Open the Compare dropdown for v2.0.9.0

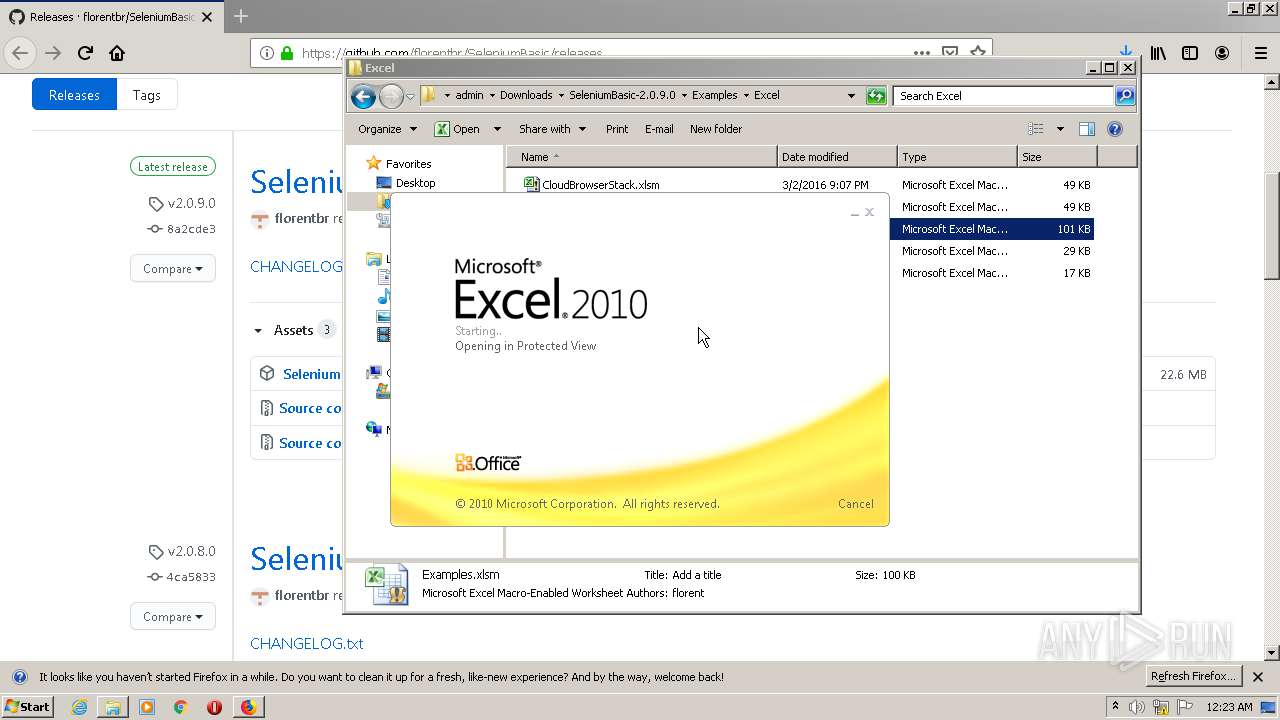pyautogui.click(x=173, y=269)
